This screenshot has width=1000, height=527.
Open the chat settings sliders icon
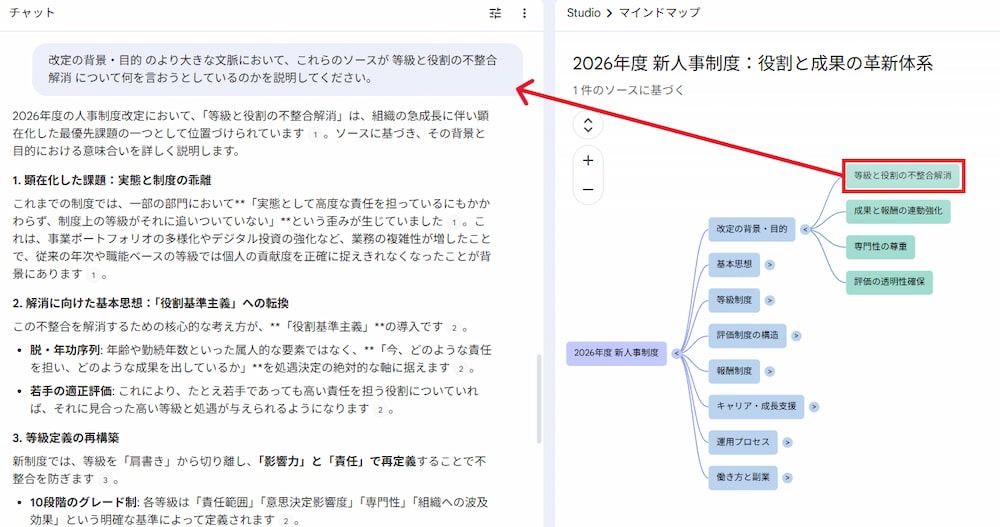tap(496, 13)
